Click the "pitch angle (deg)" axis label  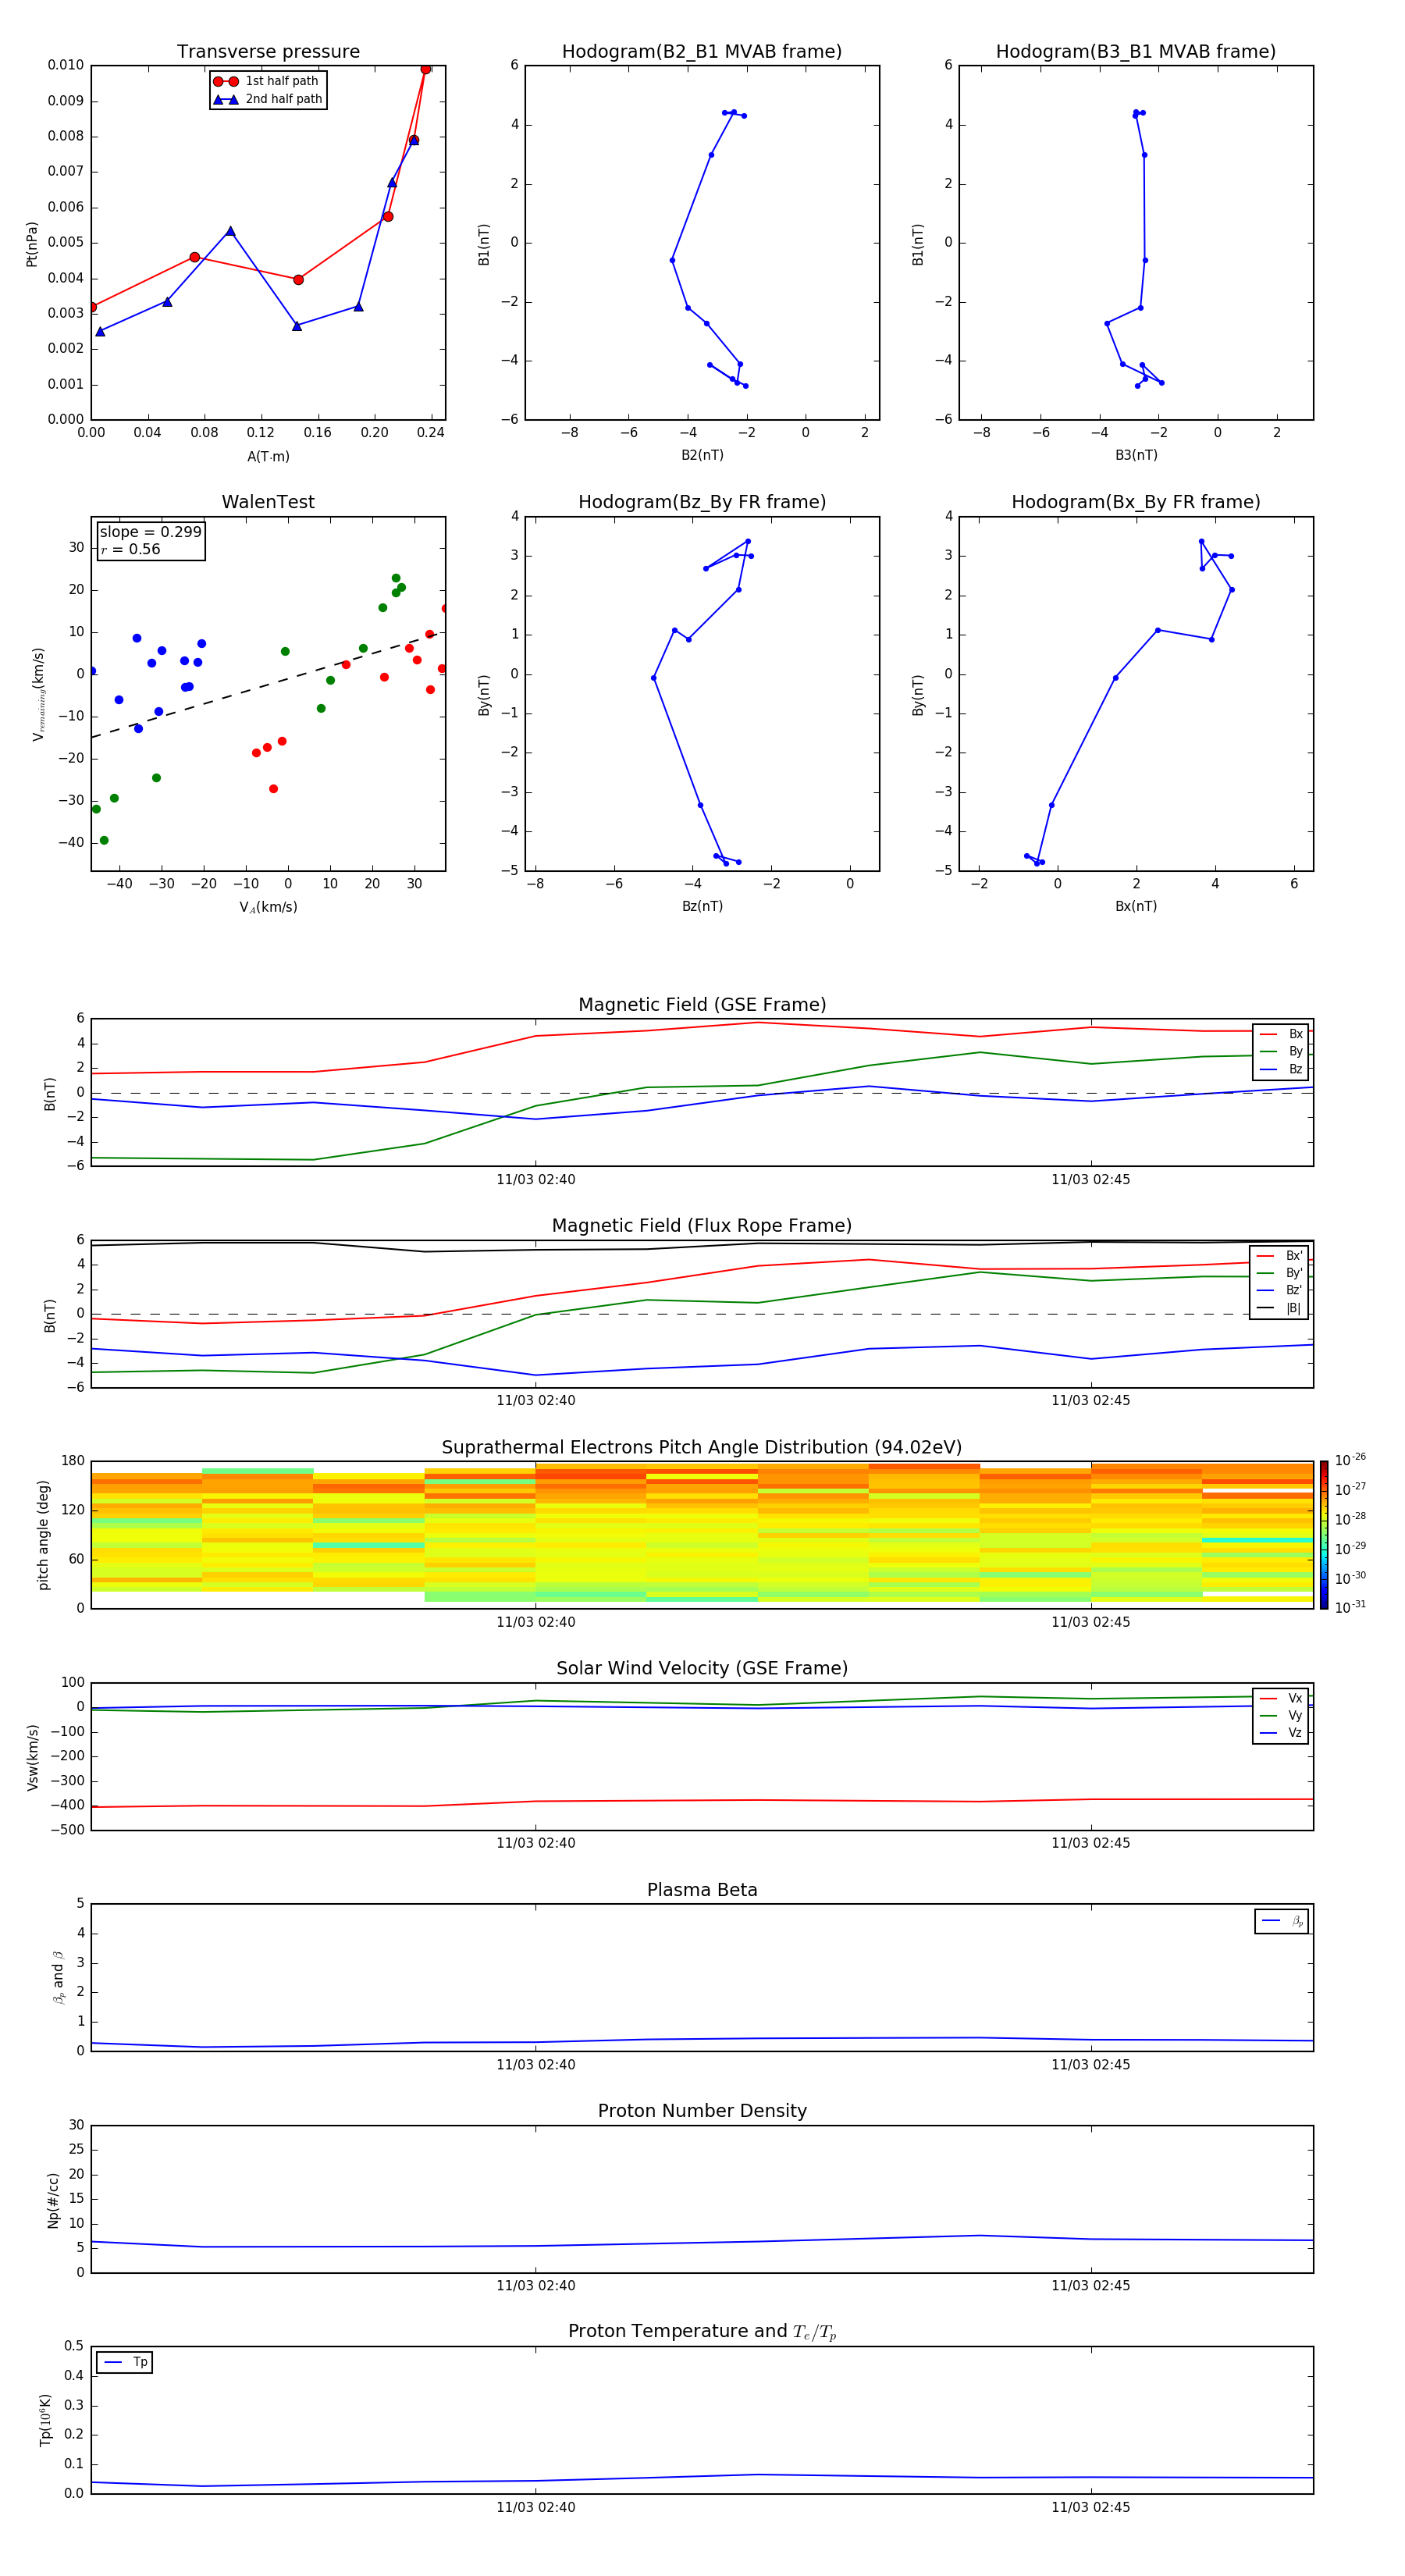[x=43, y=1535]
